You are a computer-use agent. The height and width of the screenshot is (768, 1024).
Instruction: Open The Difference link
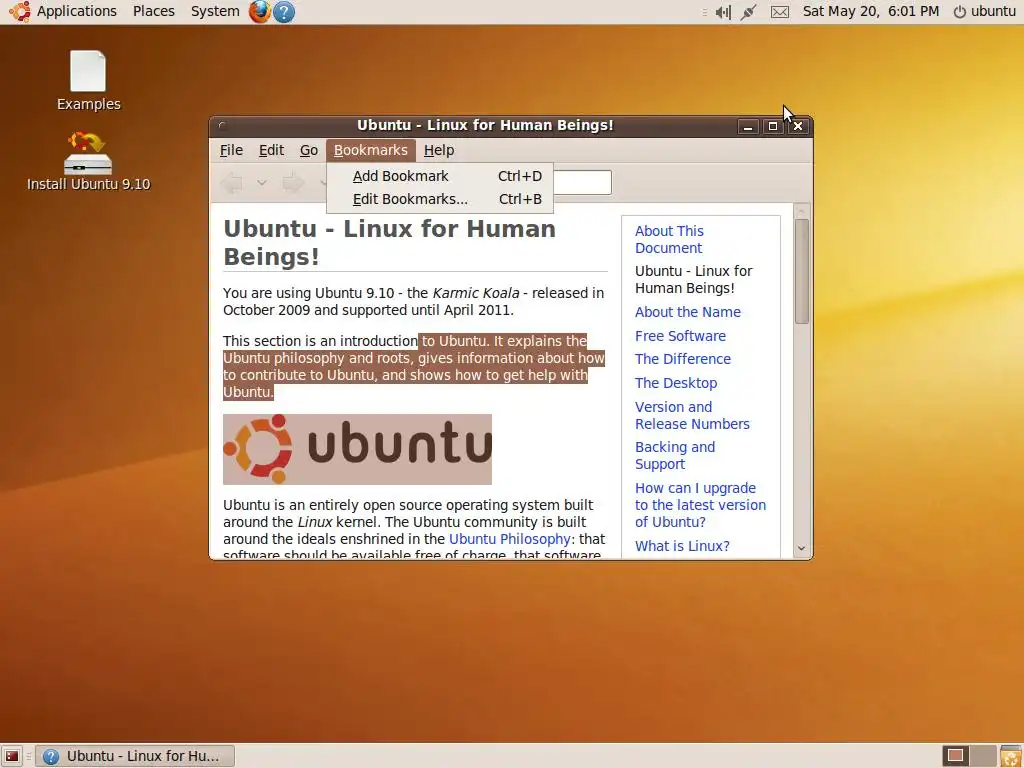pyautogui.click(x=682, y=359)
